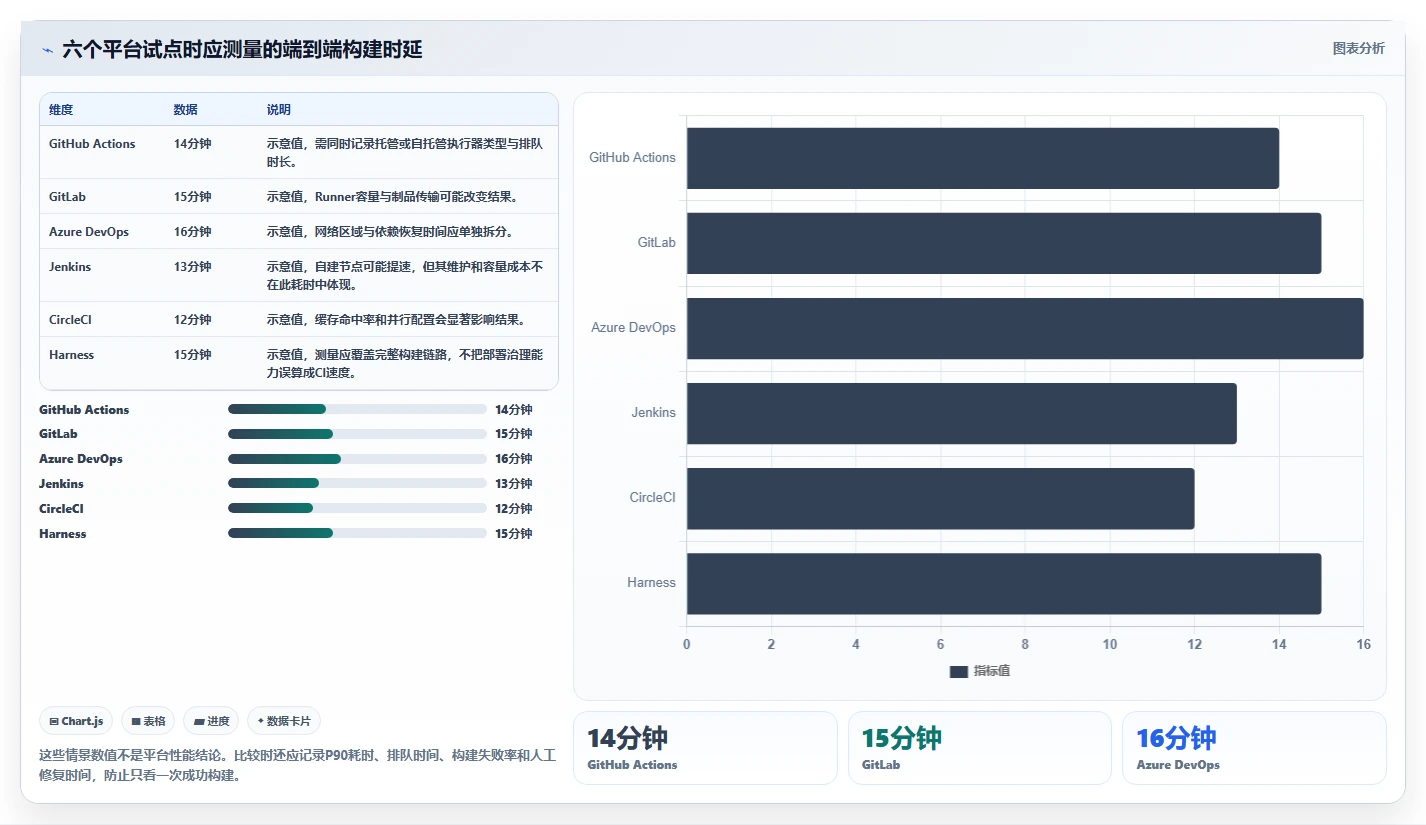Click the Jenkins progress bar
The width and height of the screenshot is (1426, 825).
tap(357, 484)
